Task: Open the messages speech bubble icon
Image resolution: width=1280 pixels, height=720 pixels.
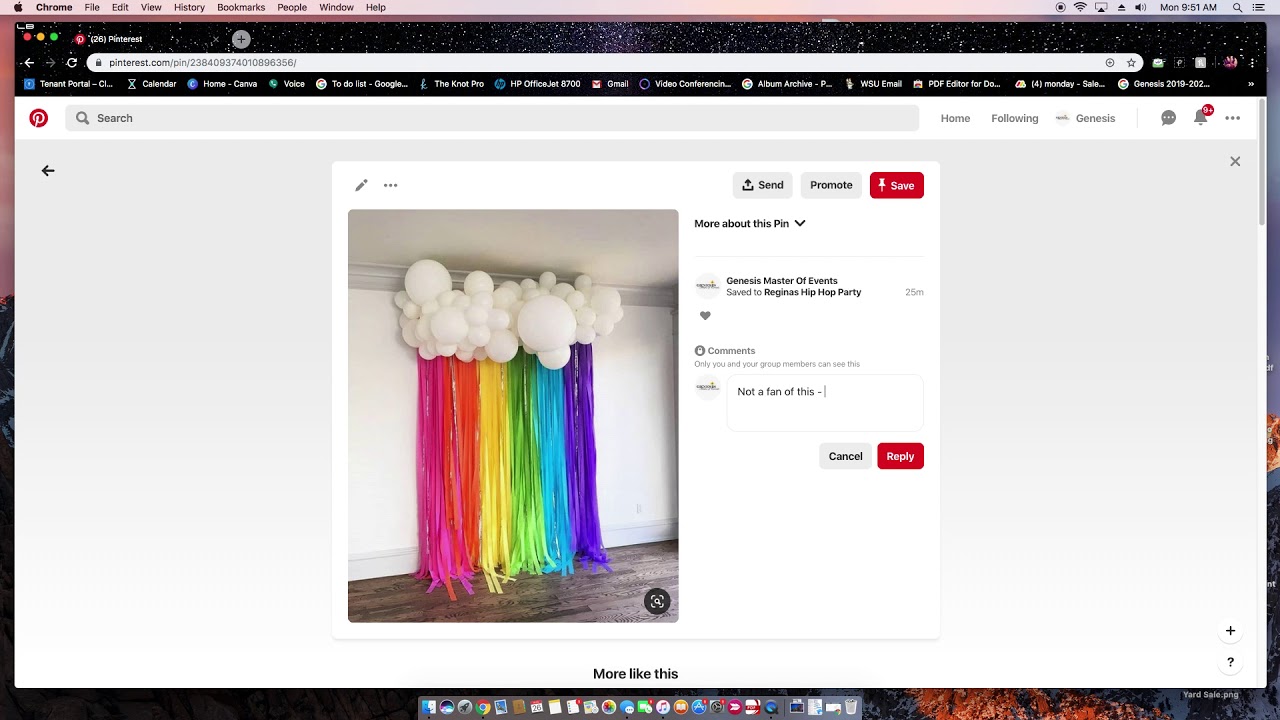Action: [x=1168, y=118]
